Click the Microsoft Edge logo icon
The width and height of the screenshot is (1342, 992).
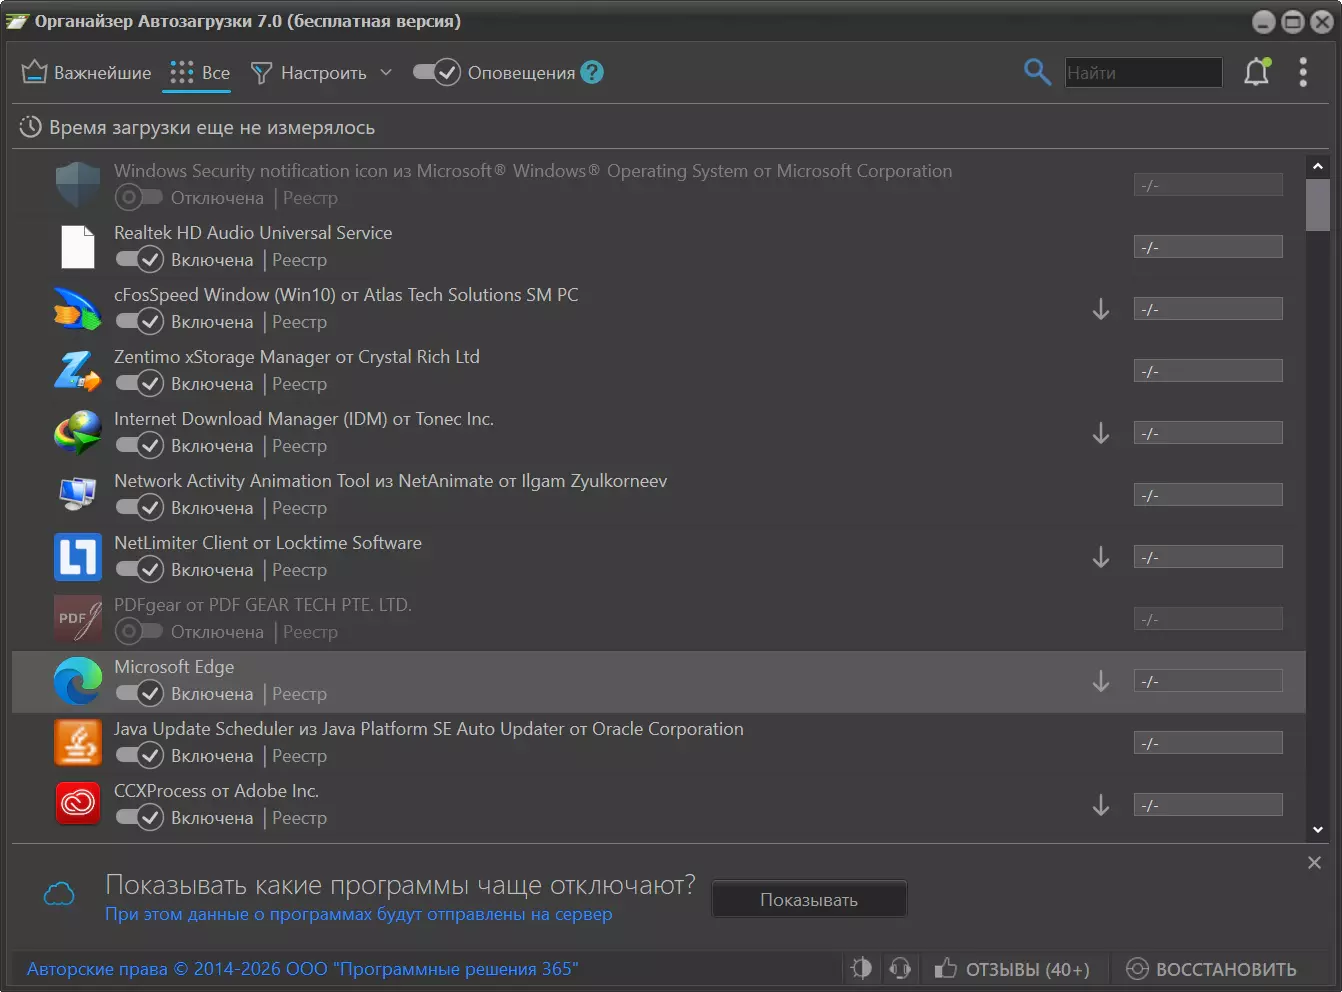click(x=78, y=680)
